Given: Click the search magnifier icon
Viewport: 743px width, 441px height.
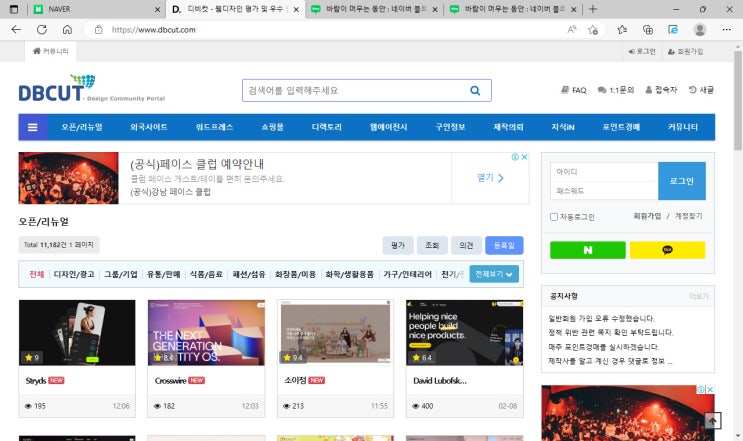Looking at the screenshot, I should [x=475, y=90].
